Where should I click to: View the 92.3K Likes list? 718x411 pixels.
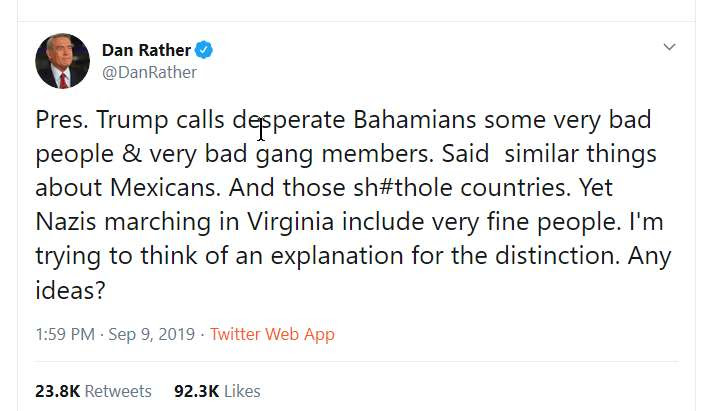click(216, 391)
